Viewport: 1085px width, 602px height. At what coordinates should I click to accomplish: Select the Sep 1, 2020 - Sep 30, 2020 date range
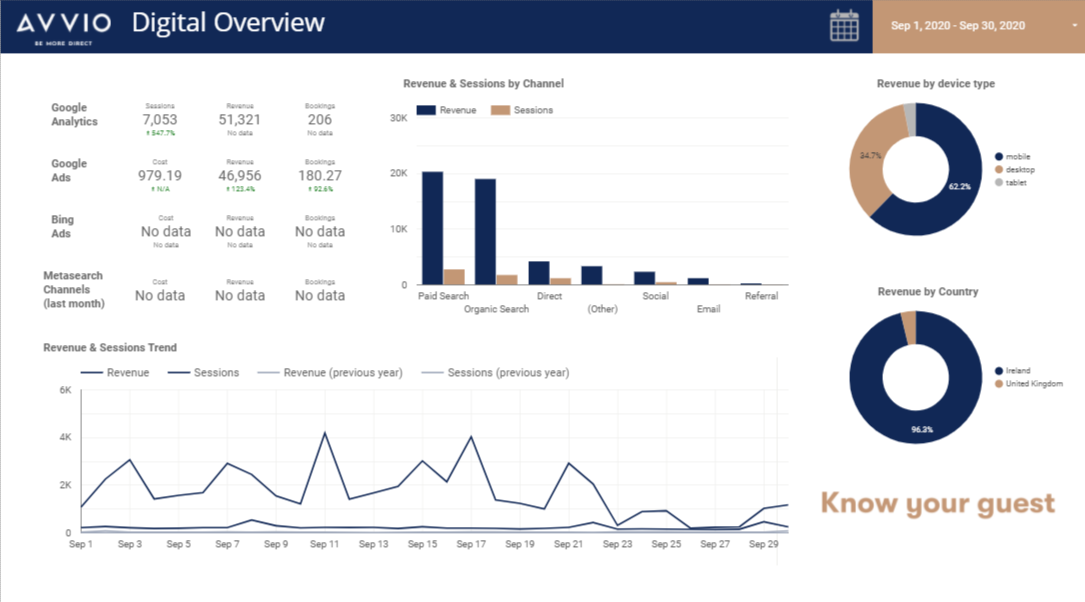[958, 26]
